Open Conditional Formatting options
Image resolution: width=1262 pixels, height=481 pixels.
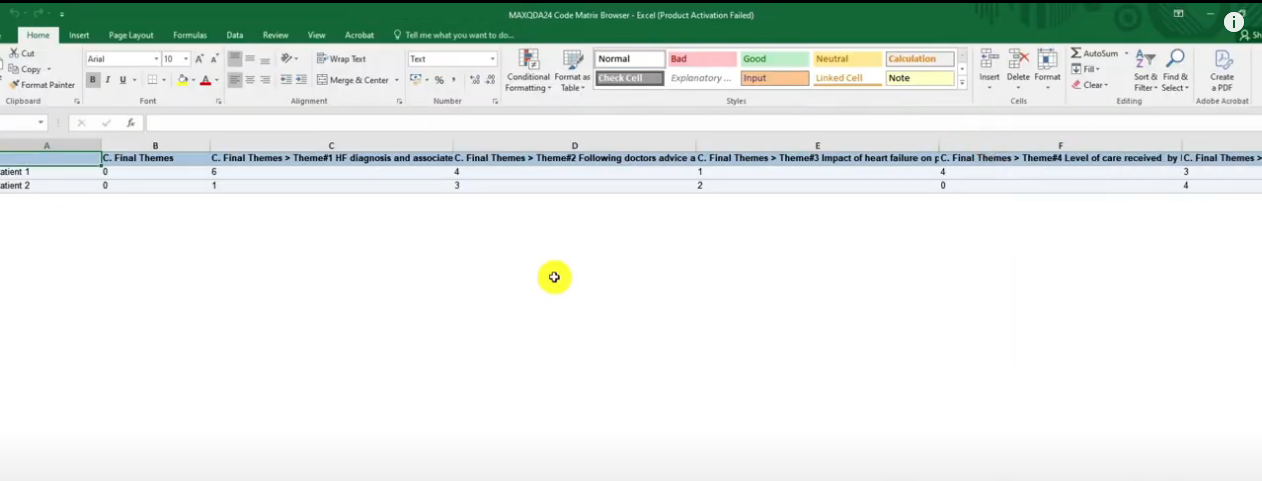[528, 61]
